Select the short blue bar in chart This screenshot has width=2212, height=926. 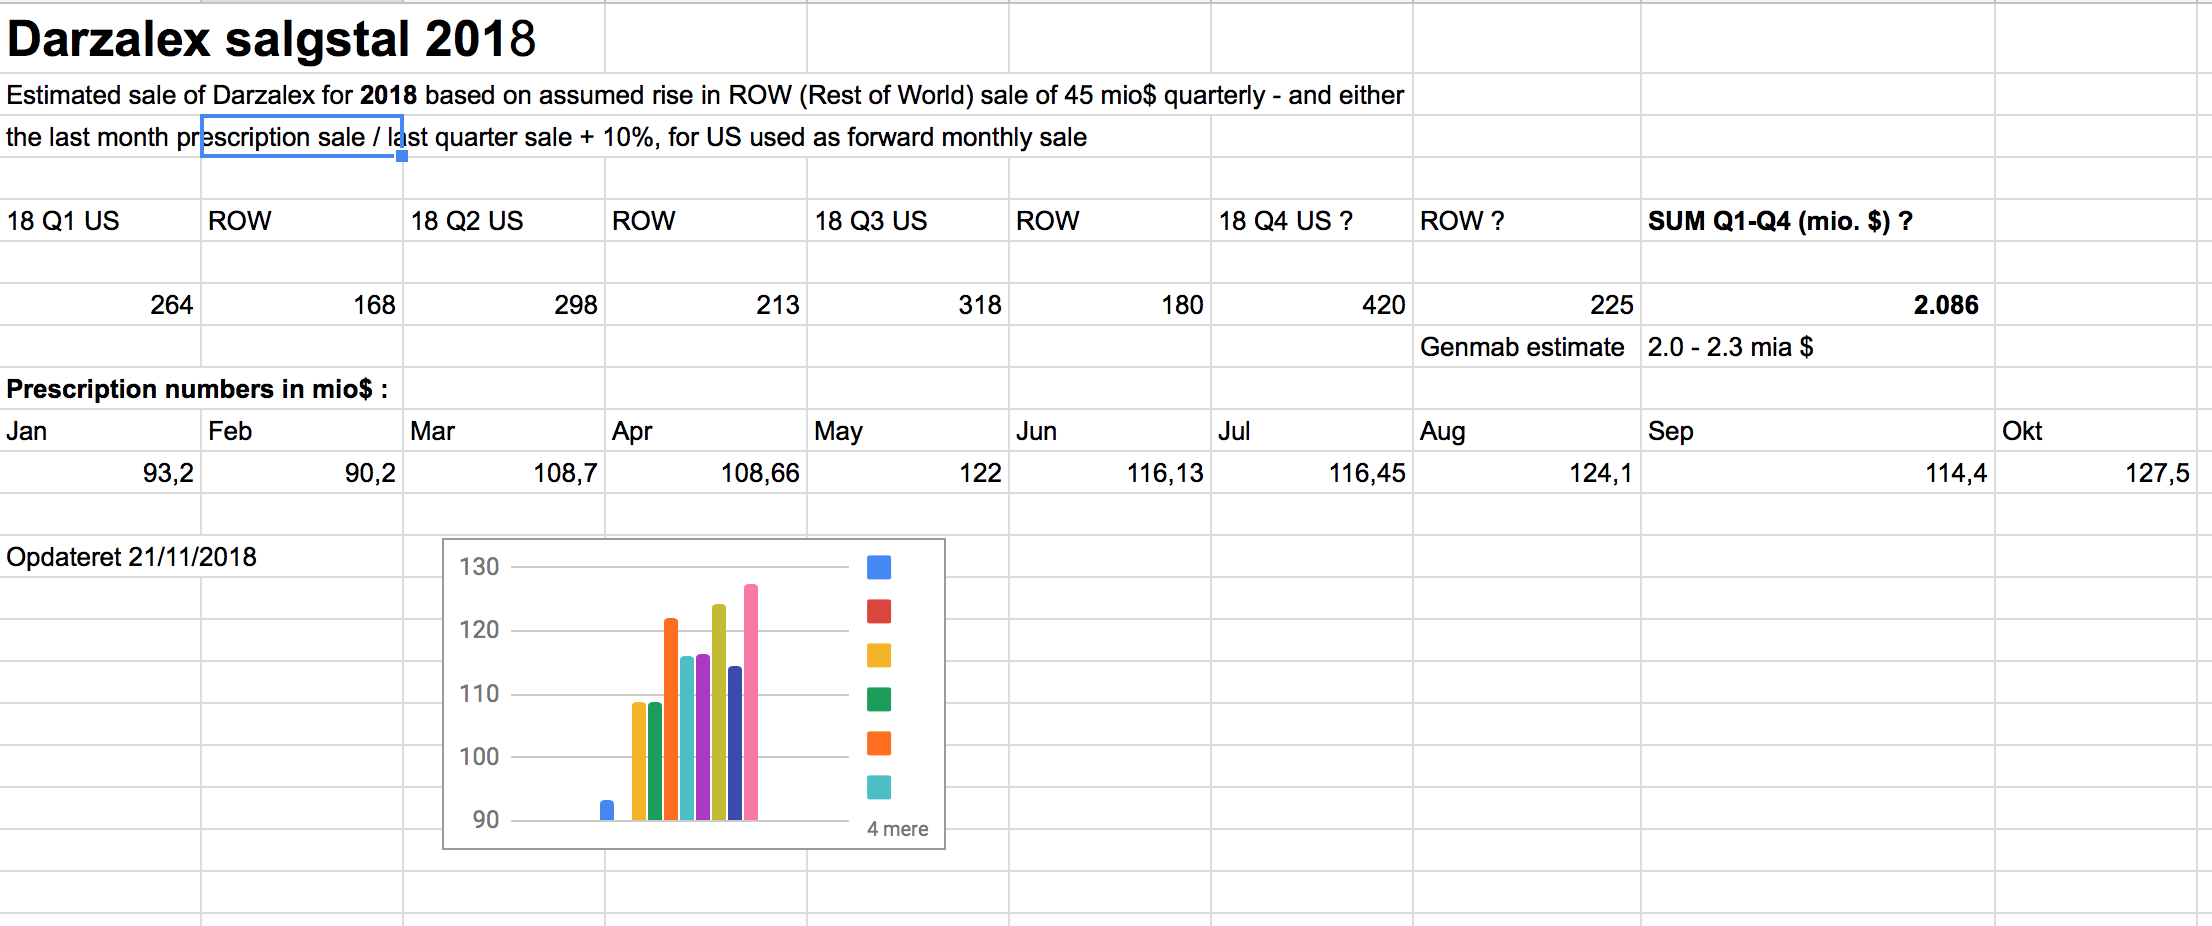tap(607, 810)
